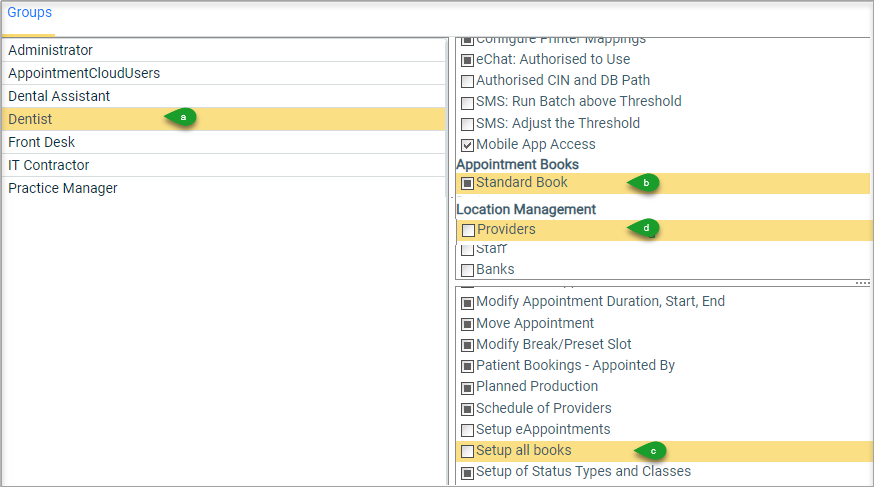This screenshot has width=874, height=487.
Task: Toggle Setup of Status Types and Classes
Action: pos(468,473)
